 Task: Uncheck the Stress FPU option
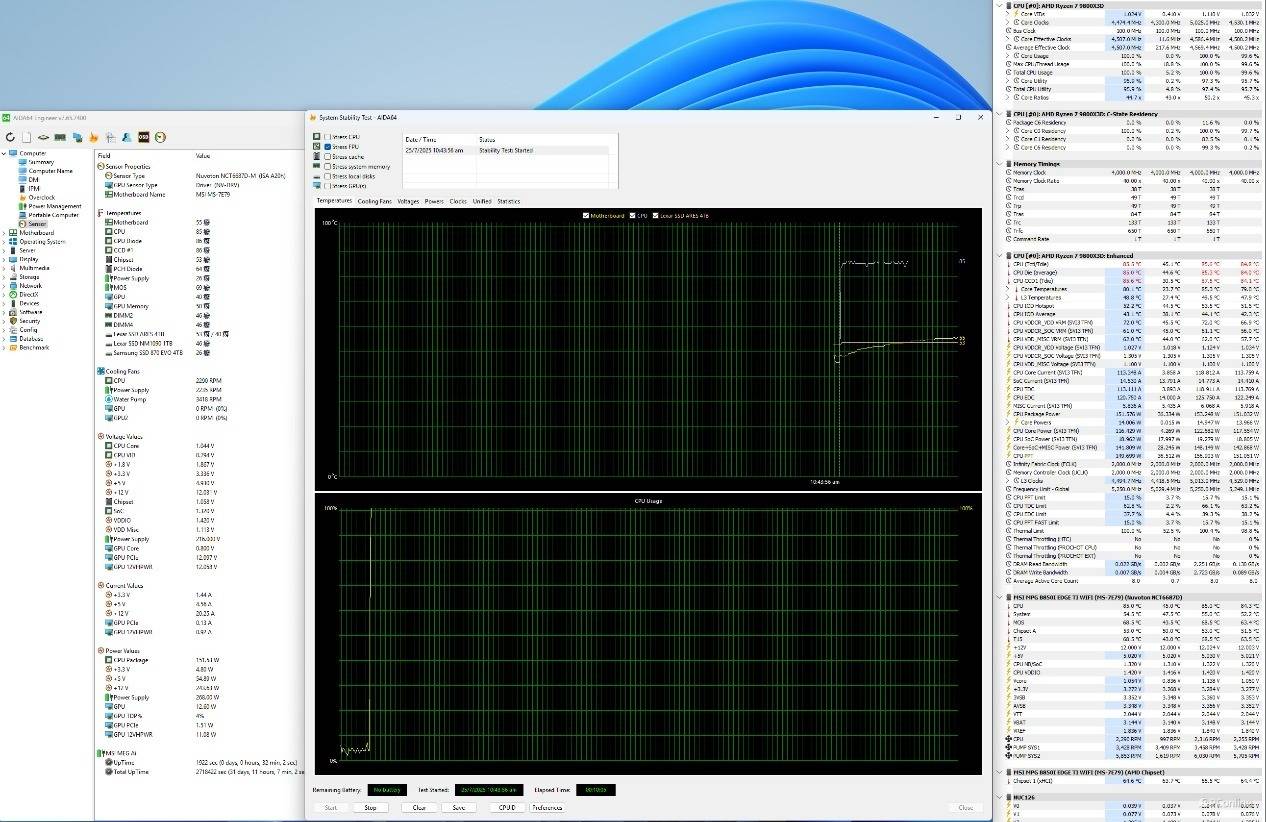click(326, 147)
